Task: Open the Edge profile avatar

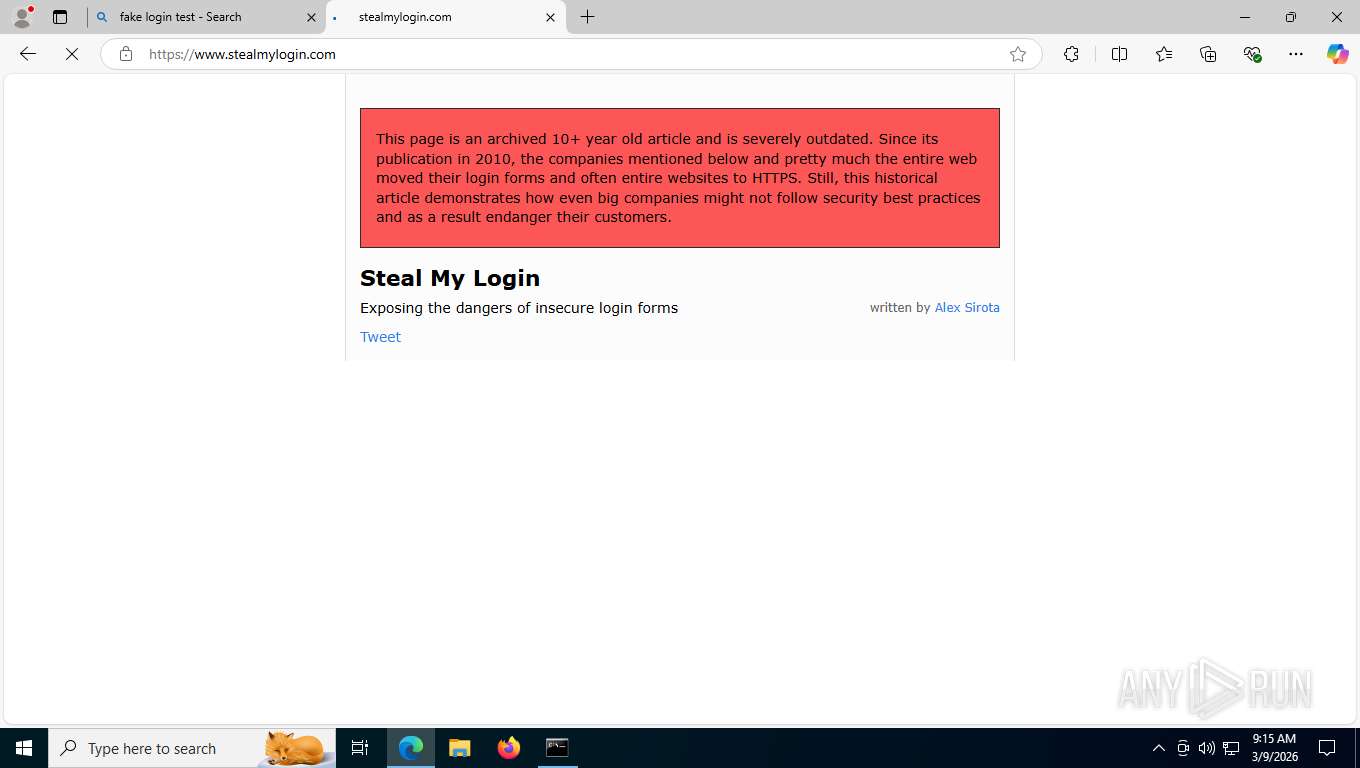Action: click(22, 17)
